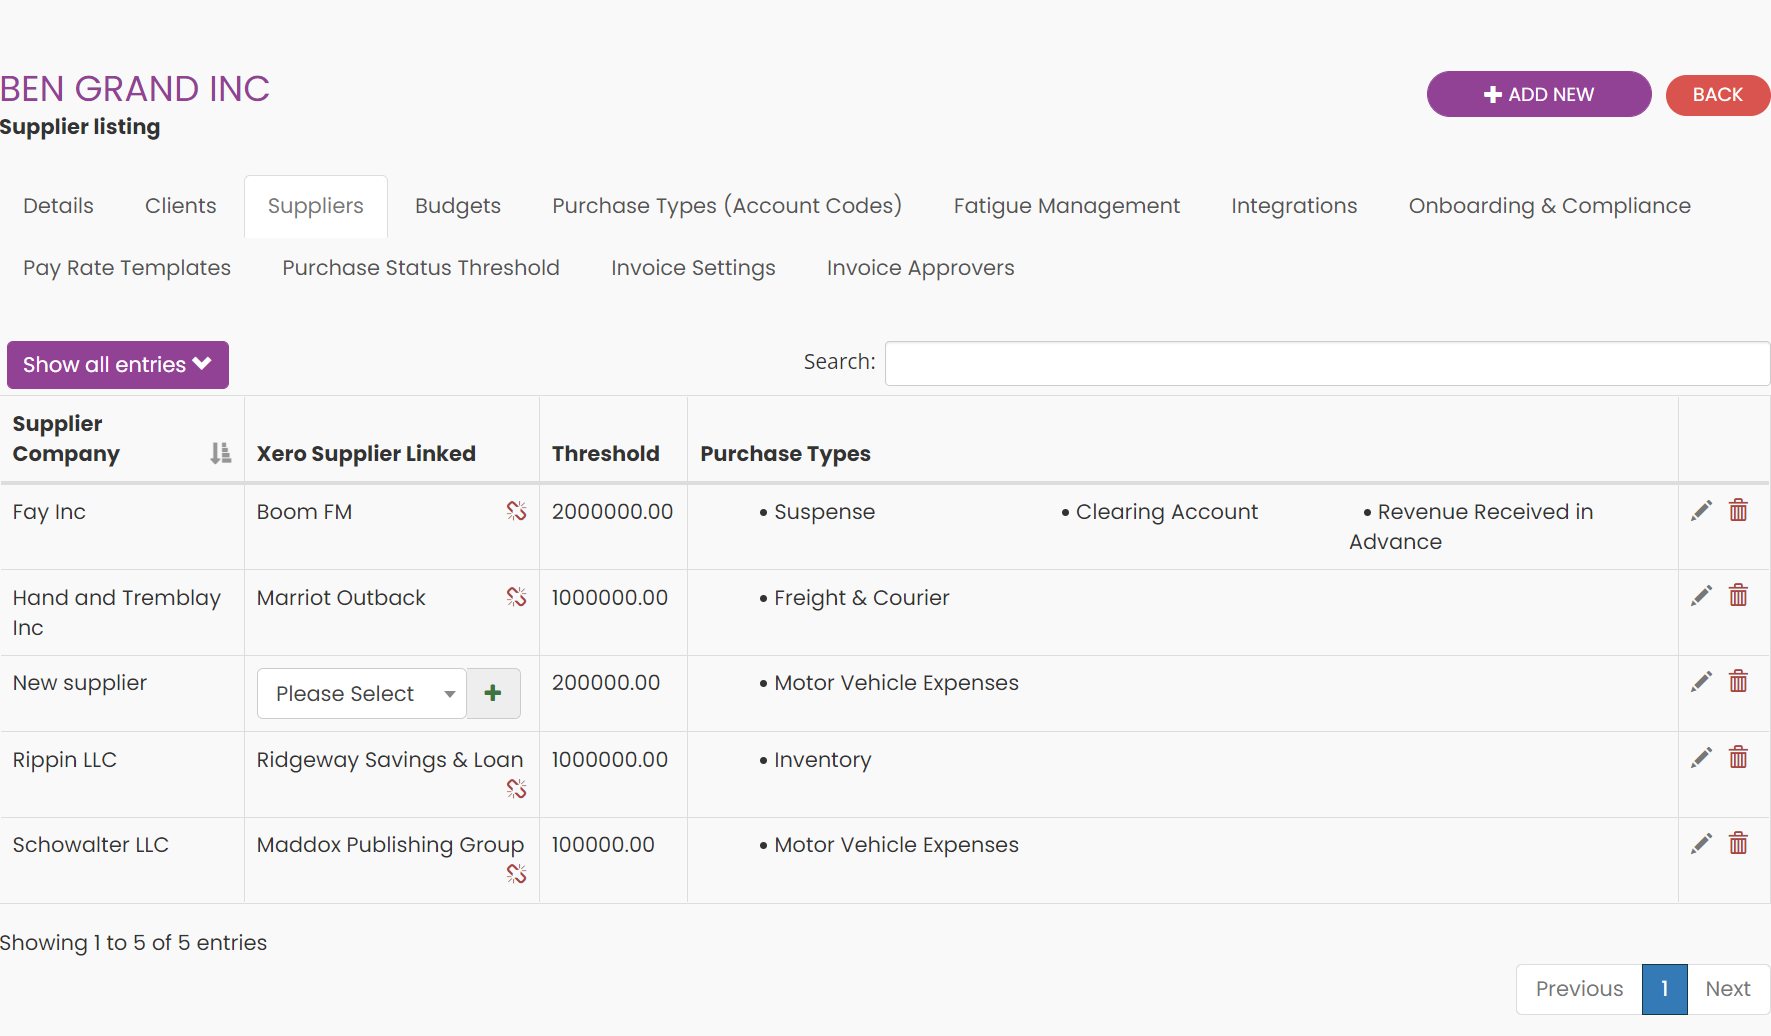Click the red BACK button
This screenshot has height=1036, width=1771.
click(1716, 95)
